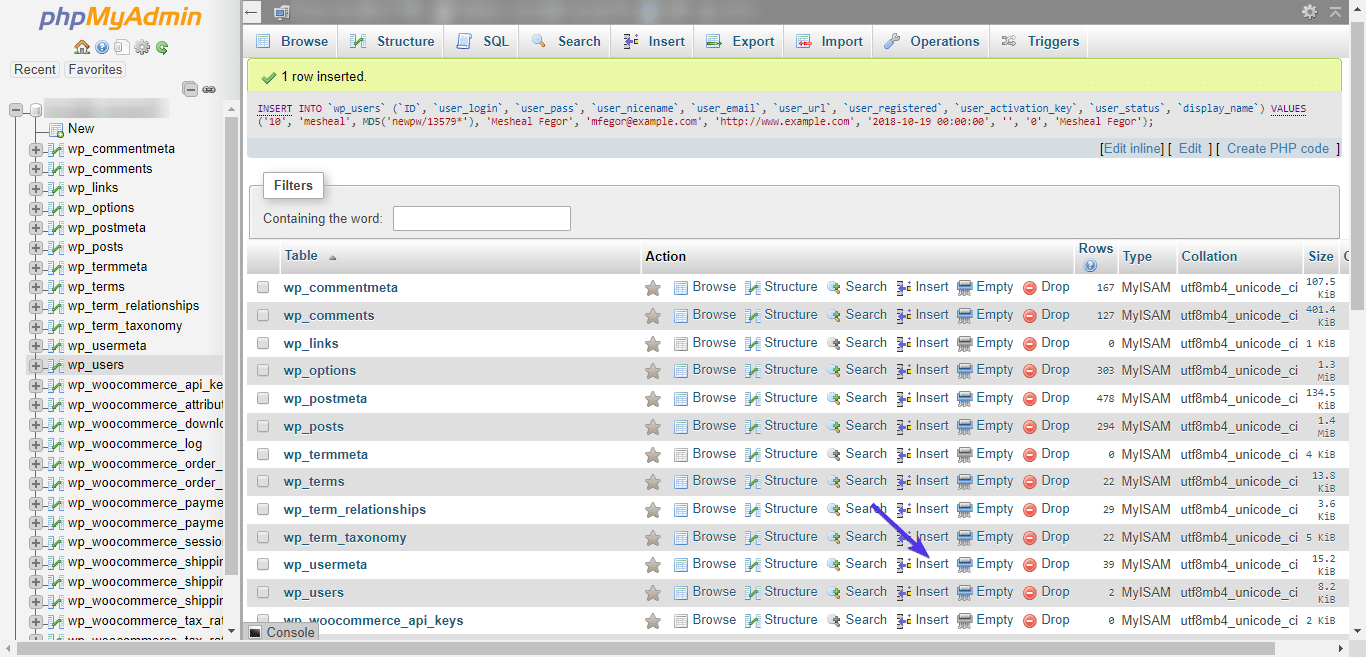This screenshot has width=1366, height=657.
Task: Open the Console panel at the bottom
Action: [x=281, y=632]
